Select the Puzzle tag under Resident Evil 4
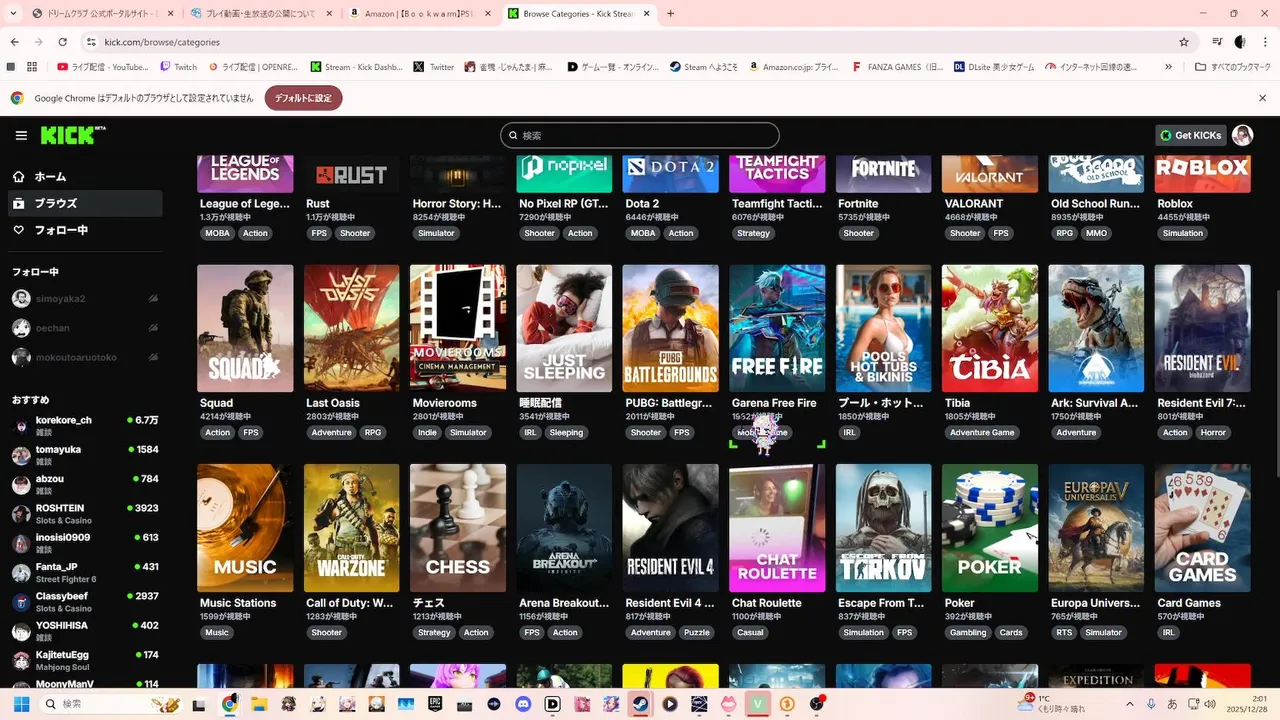1280x720 pixels. (697, 633)
